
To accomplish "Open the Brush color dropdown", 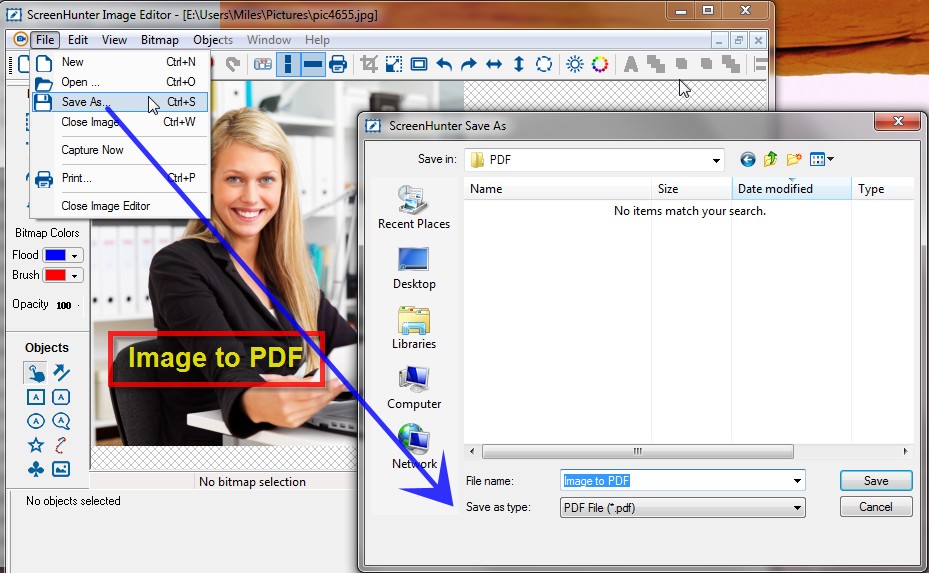I will pyautogui.click(x=75, y=276).
